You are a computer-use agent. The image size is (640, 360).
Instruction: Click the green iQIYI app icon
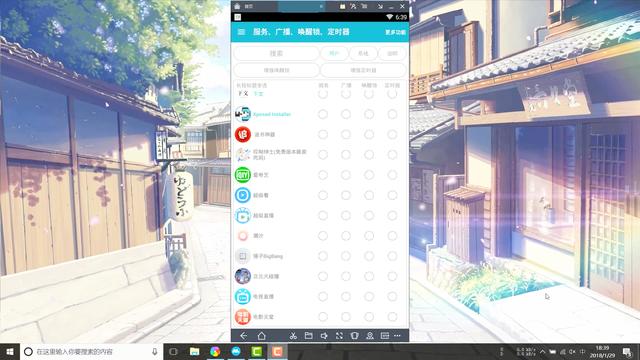point(242,175)
